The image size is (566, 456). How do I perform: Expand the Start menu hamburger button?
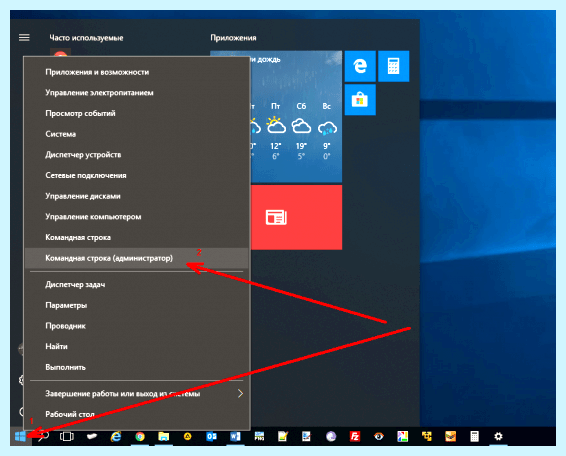(x=24, y=38)
